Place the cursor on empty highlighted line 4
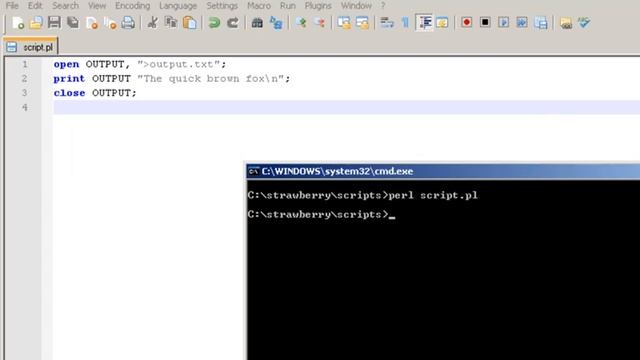Viewport: 640px width, 360px height. coord(346,107)
